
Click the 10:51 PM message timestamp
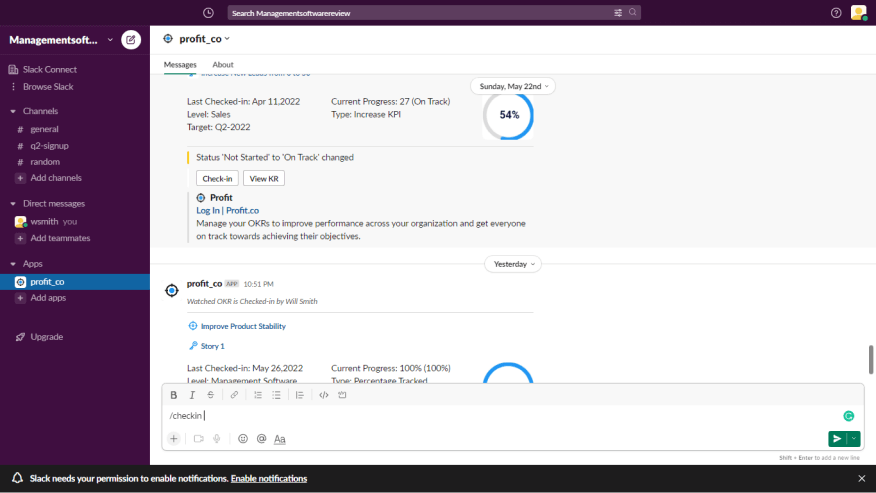[258, 285]
